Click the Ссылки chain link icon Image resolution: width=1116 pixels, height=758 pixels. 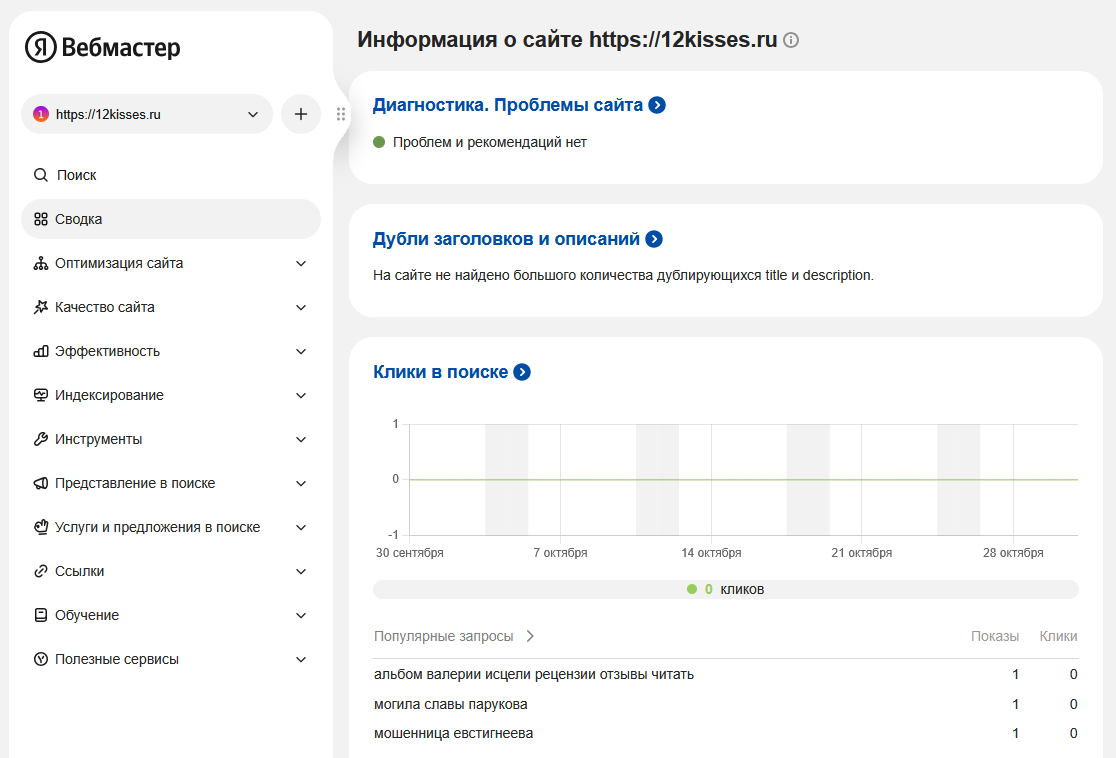coord(41,572)
